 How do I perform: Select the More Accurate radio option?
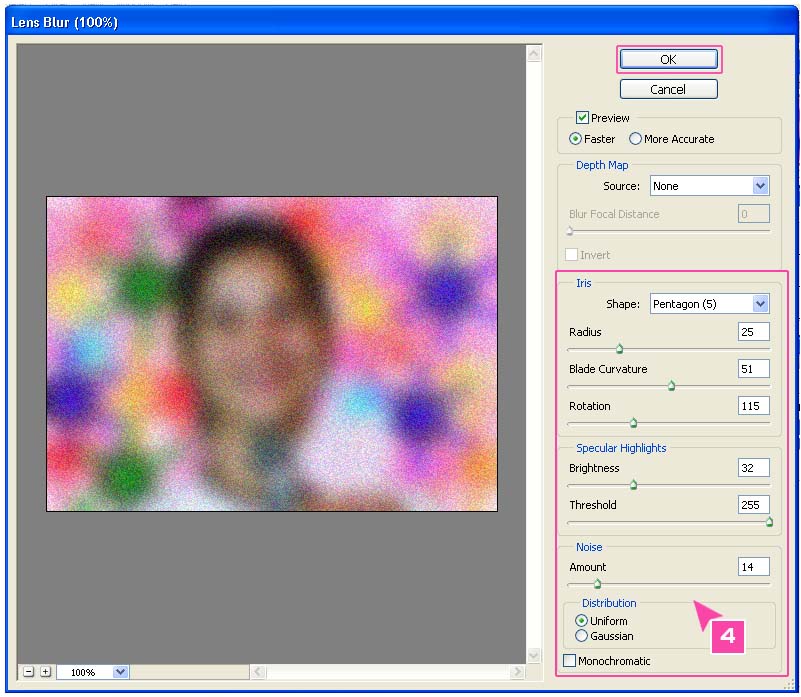click(x=635, y=139)
